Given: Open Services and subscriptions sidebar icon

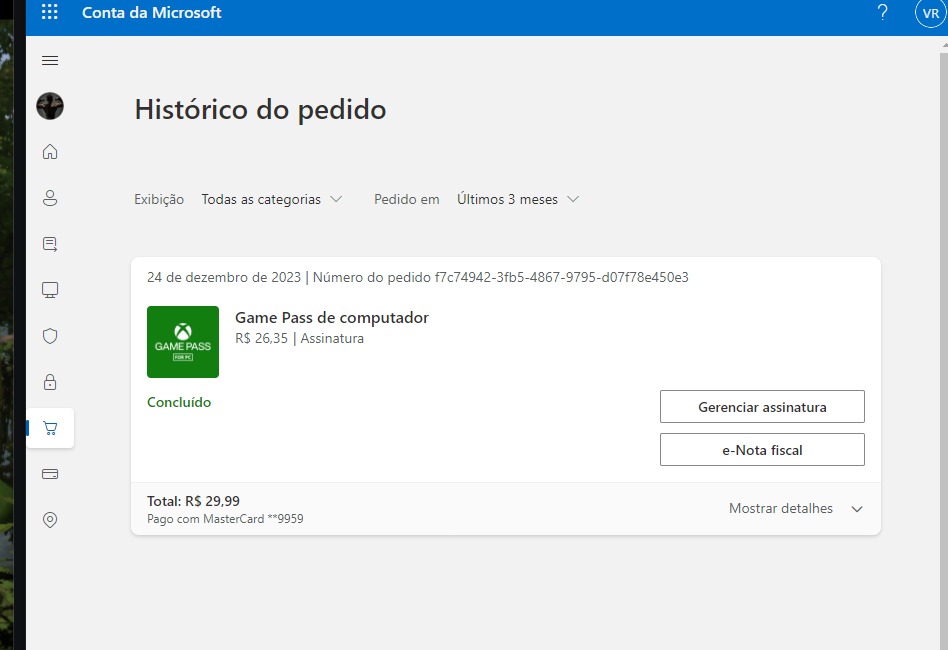Looking at the screenshot, I should [50, 244].
